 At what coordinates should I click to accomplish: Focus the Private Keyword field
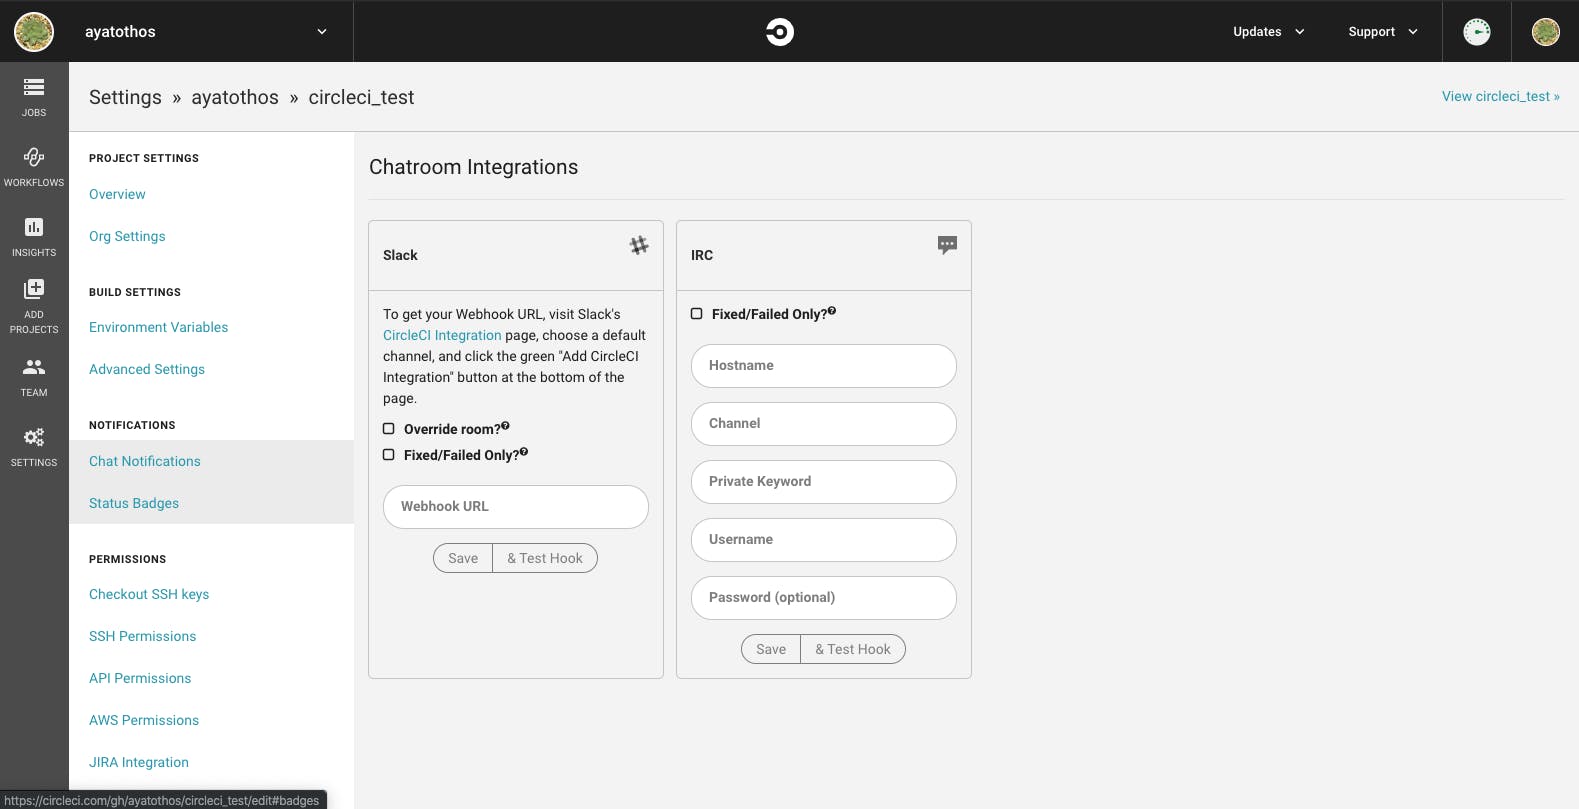point(824,482)
